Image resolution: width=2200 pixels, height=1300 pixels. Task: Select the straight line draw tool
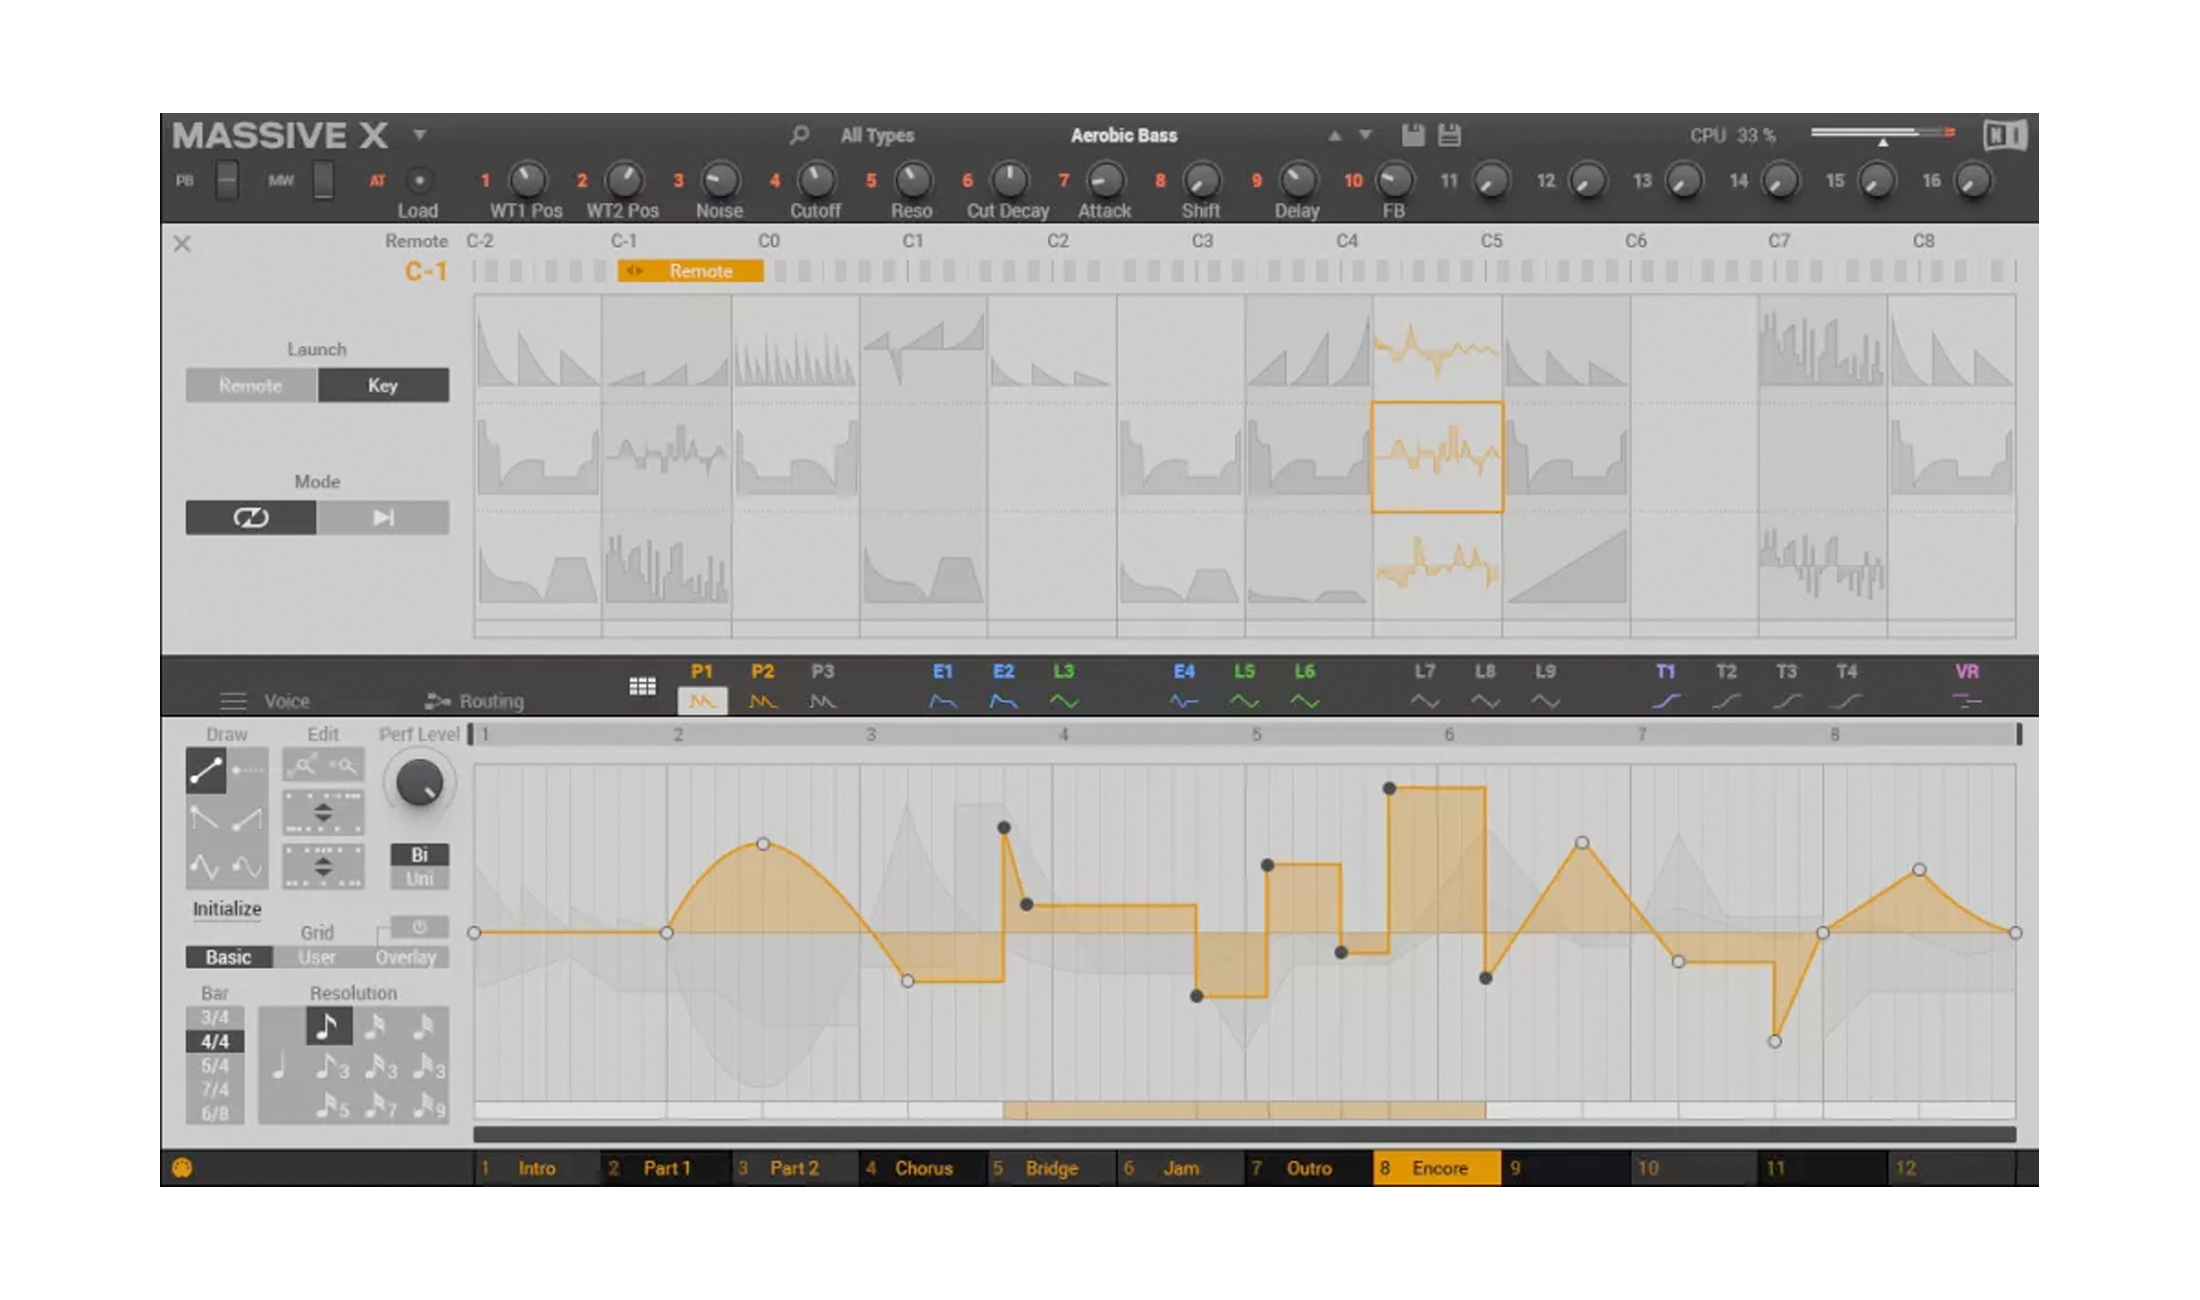point(206,770)
